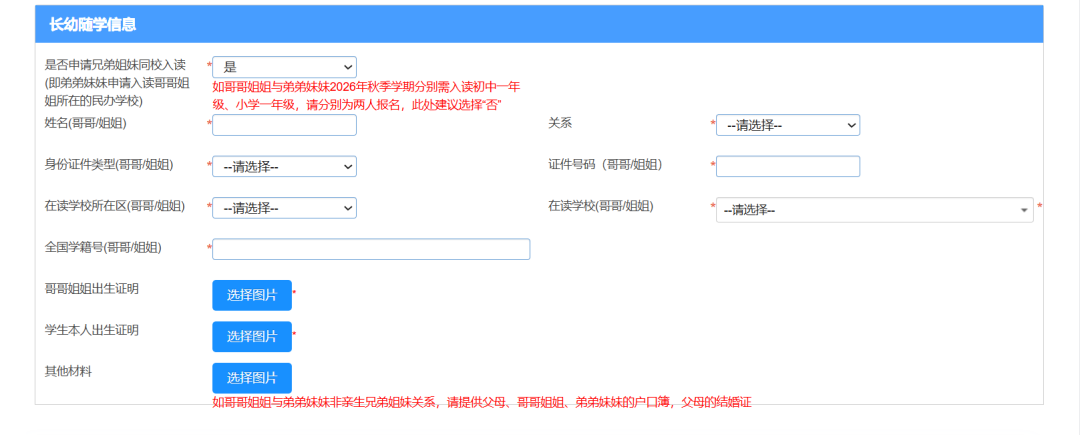Click the 全国学籍号(哥哥/姐姐) input box
Image resolution: width=1080 pixels, height=435 pixels.
[370, 249]
